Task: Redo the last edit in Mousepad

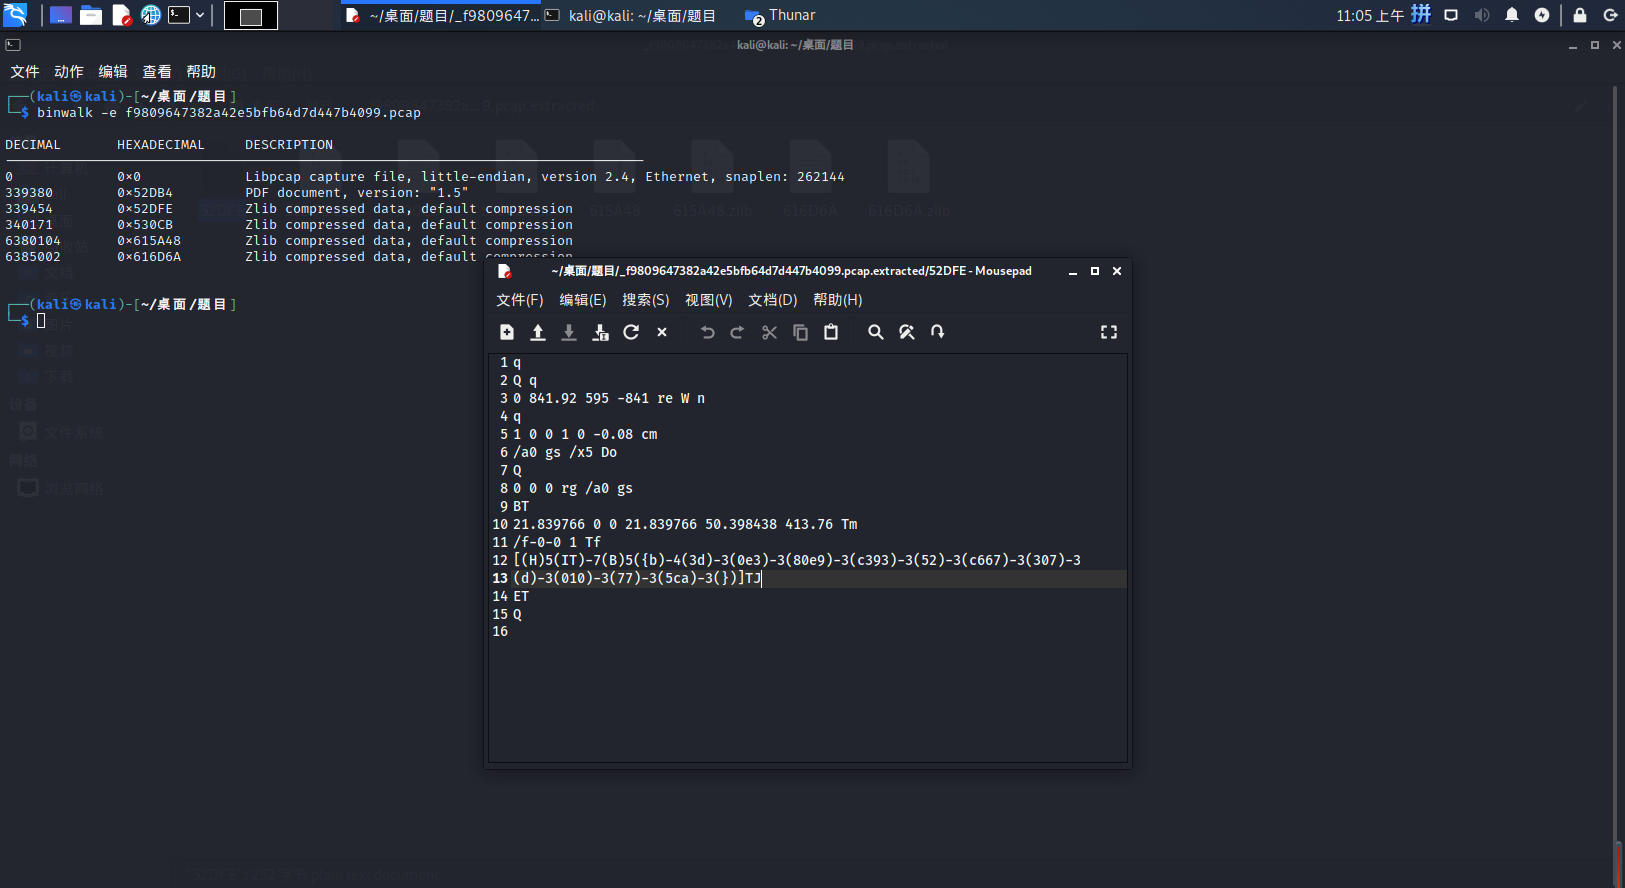Action: pos(737,332)
